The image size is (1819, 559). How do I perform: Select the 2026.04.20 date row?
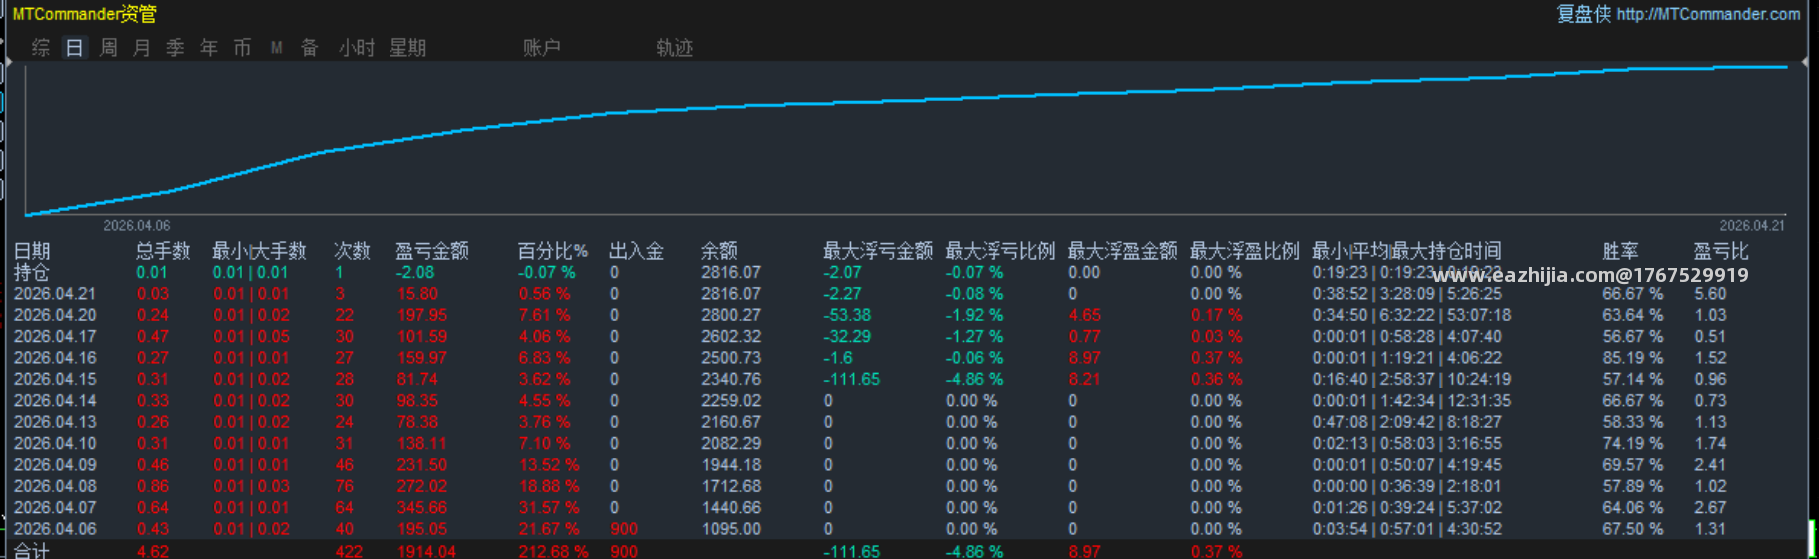(55, 315)
